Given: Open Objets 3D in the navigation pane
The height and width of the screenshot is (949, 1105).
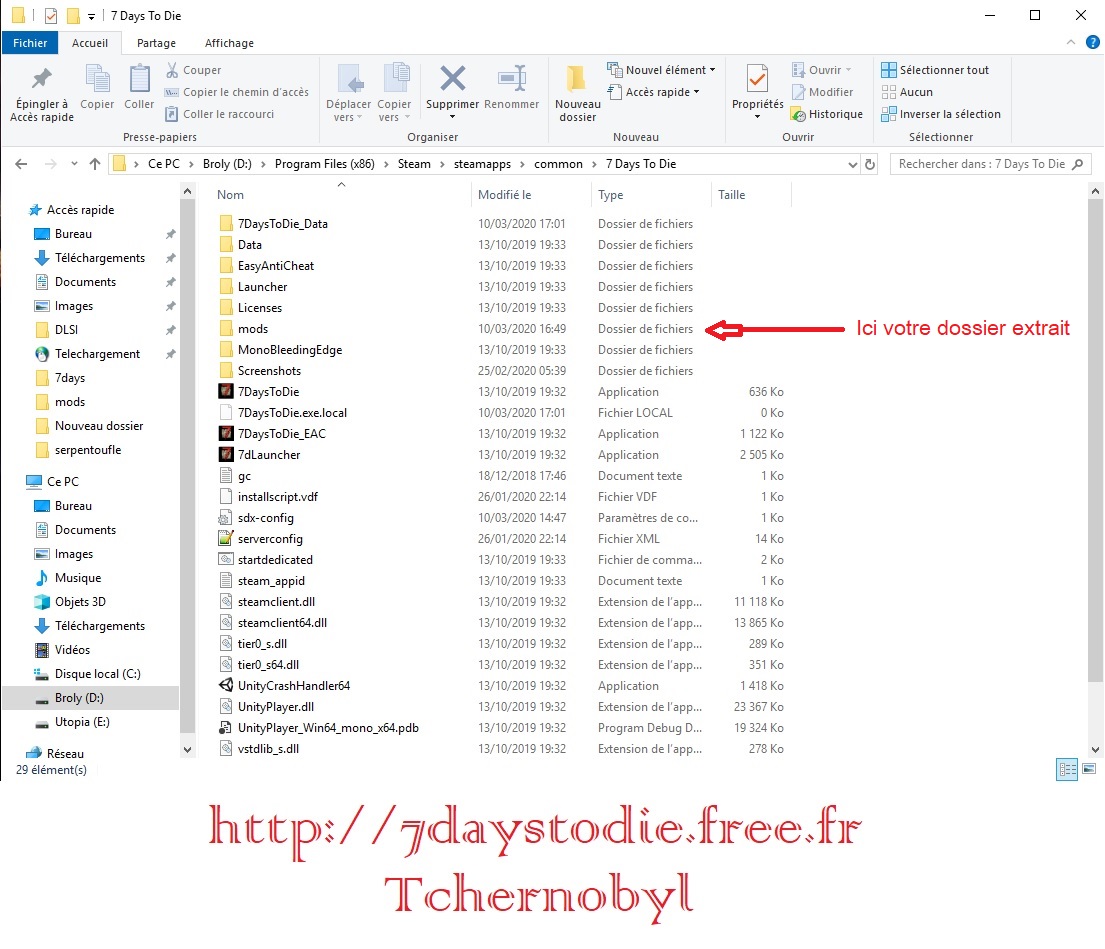Looking at the screenshot, I should 80,602.
